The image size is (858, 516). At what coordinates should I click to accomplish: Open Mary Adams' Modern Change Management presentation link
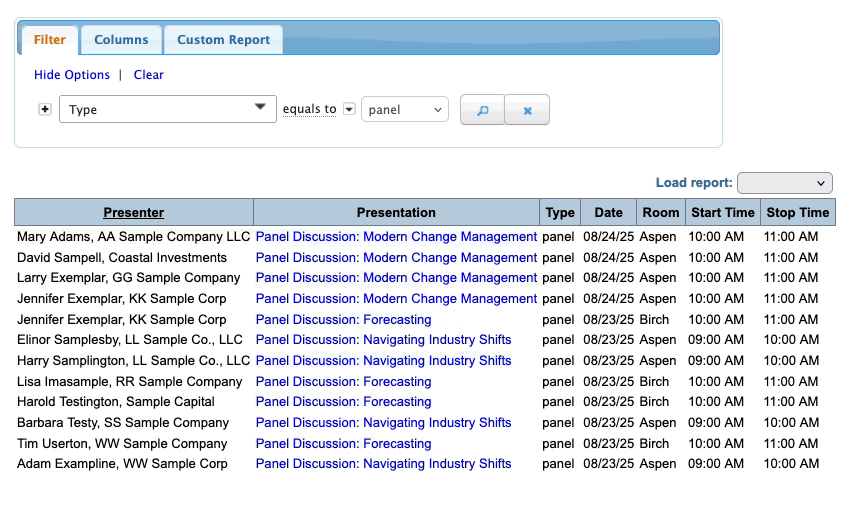396,237
